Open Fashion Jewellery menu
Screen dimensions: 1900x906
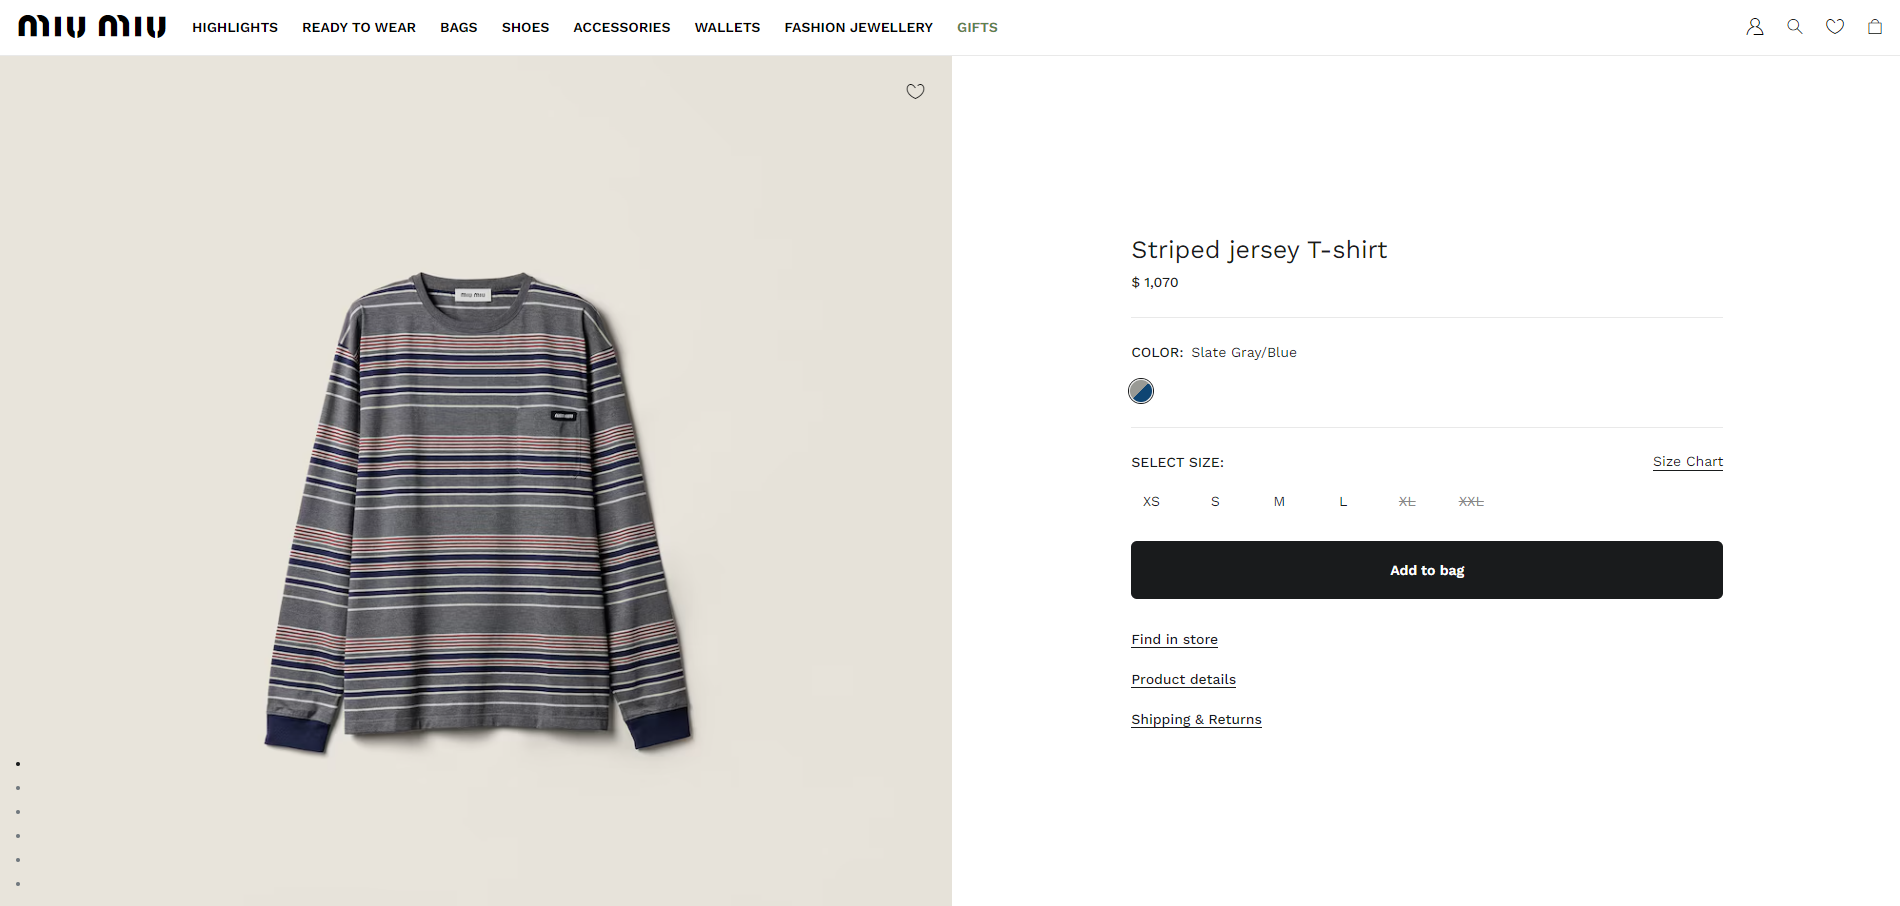coord(858,28)
